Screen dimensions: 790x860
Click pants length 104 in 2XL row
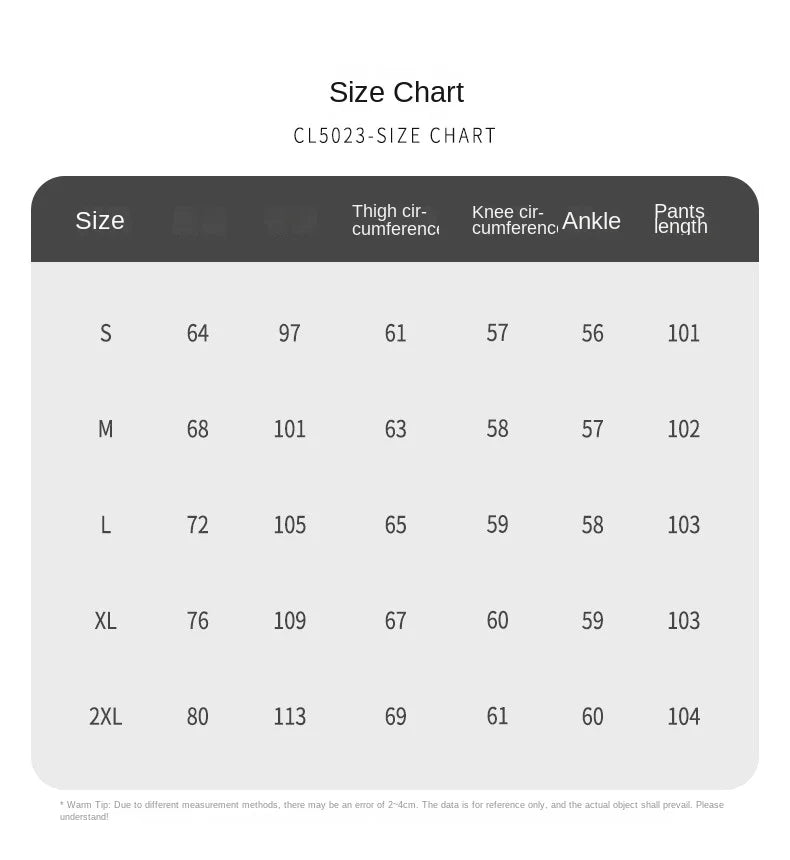[x=684, y=716]
